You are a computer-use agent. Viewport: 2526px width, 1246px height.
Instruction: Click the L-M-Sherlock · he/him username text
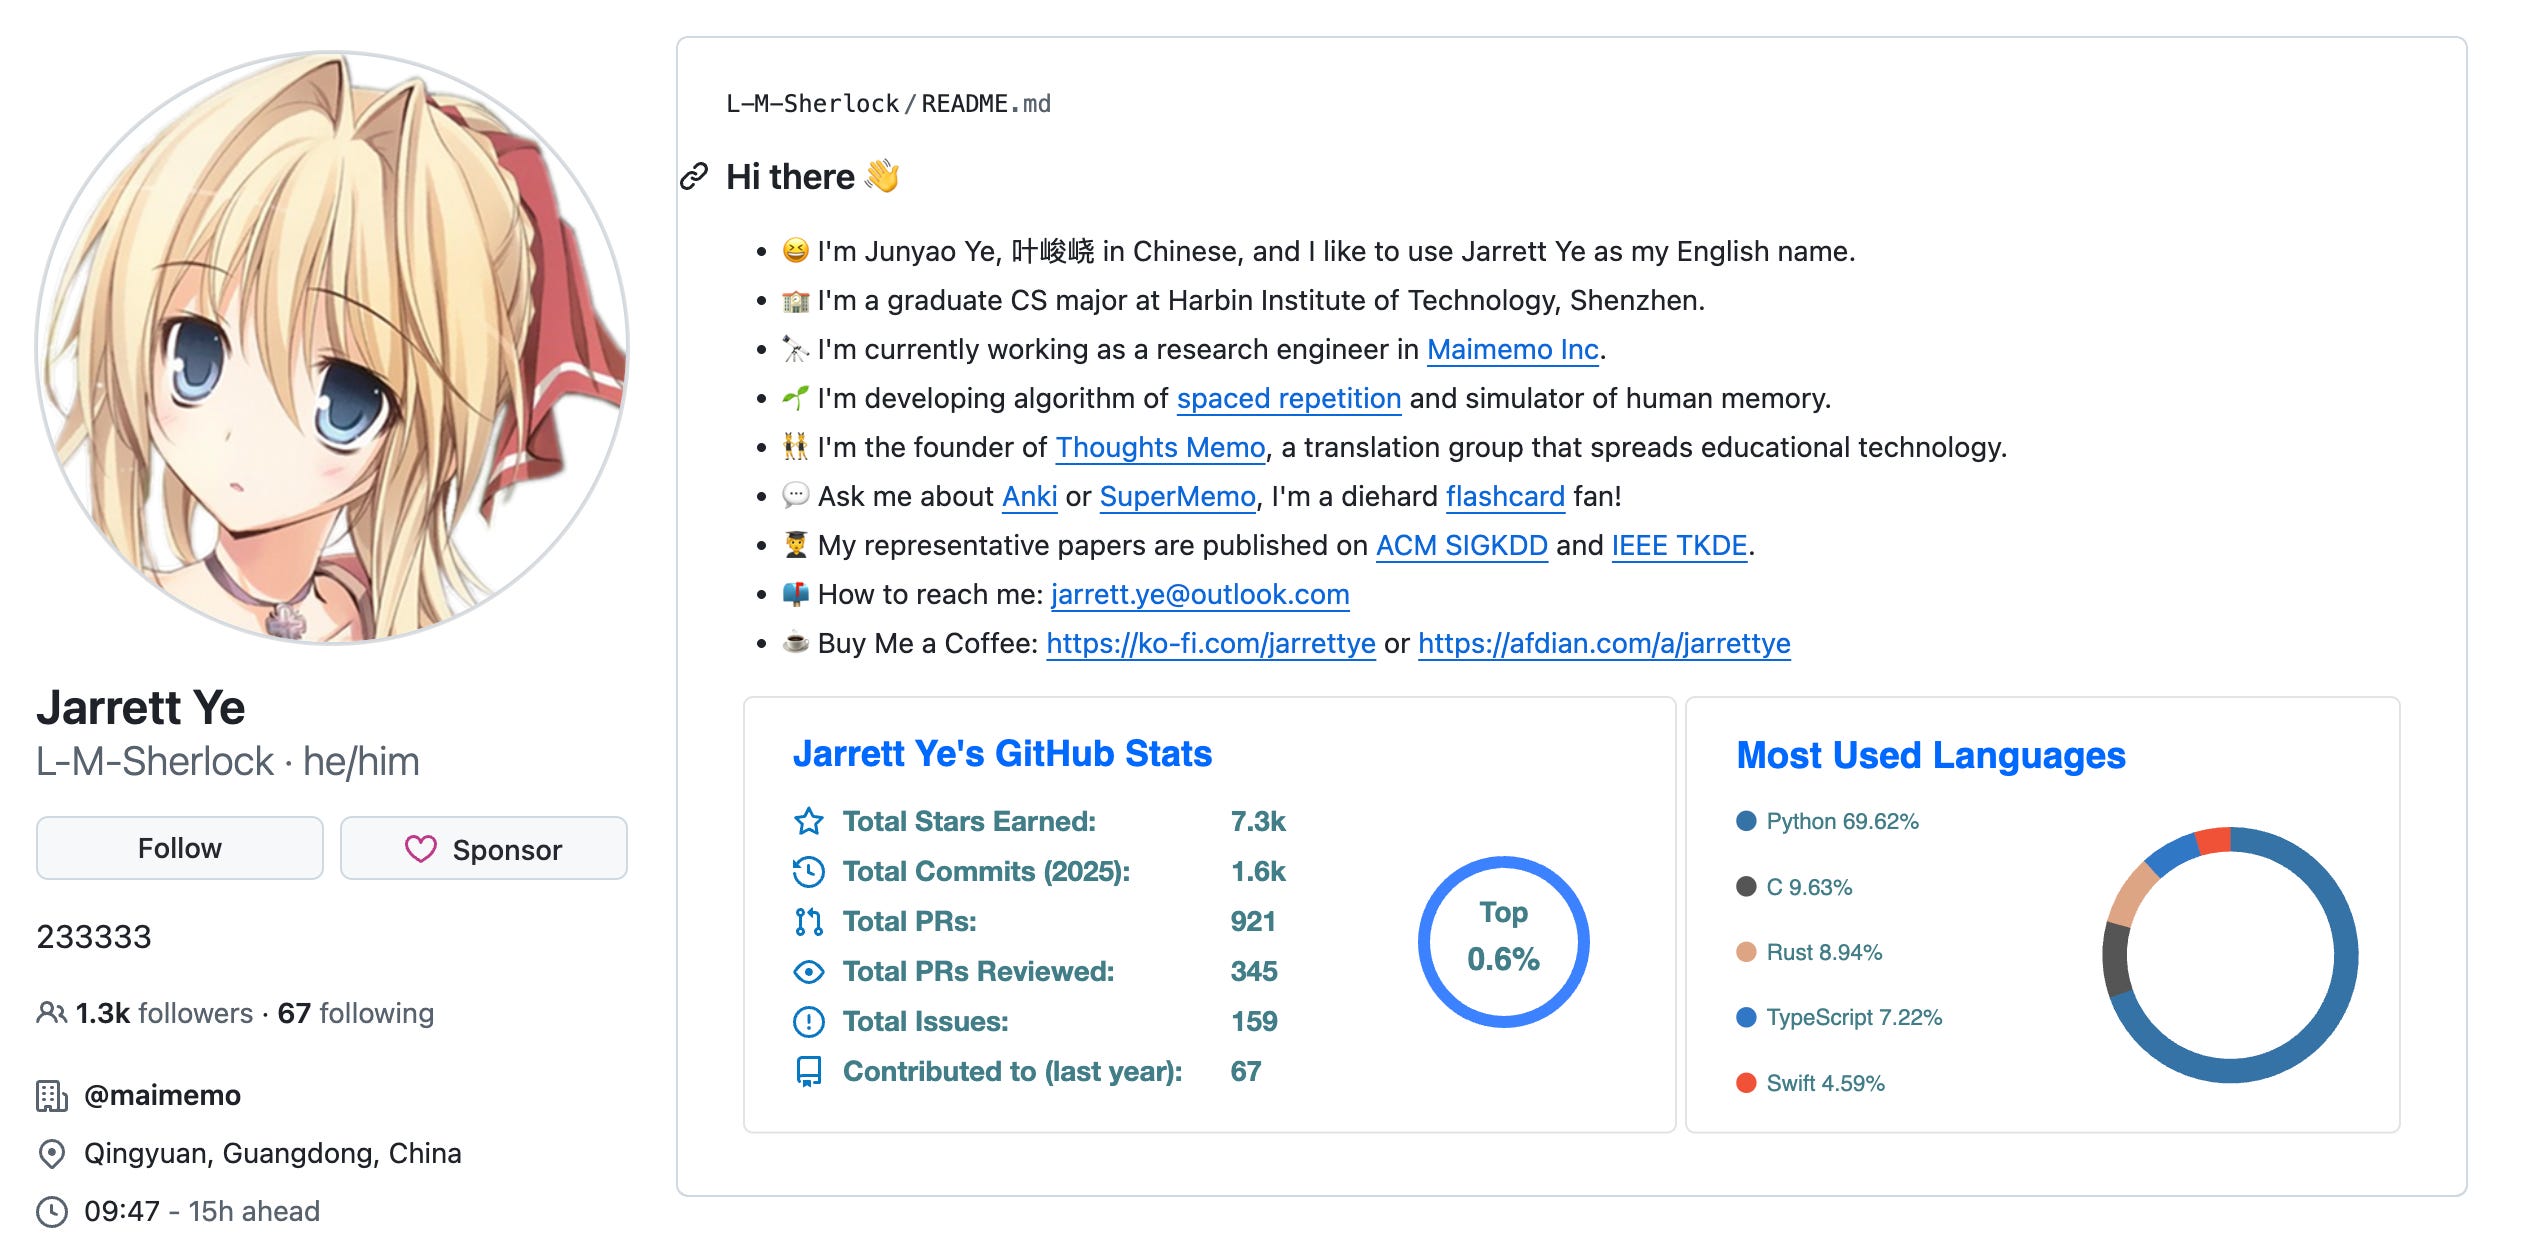pos(228,762)
